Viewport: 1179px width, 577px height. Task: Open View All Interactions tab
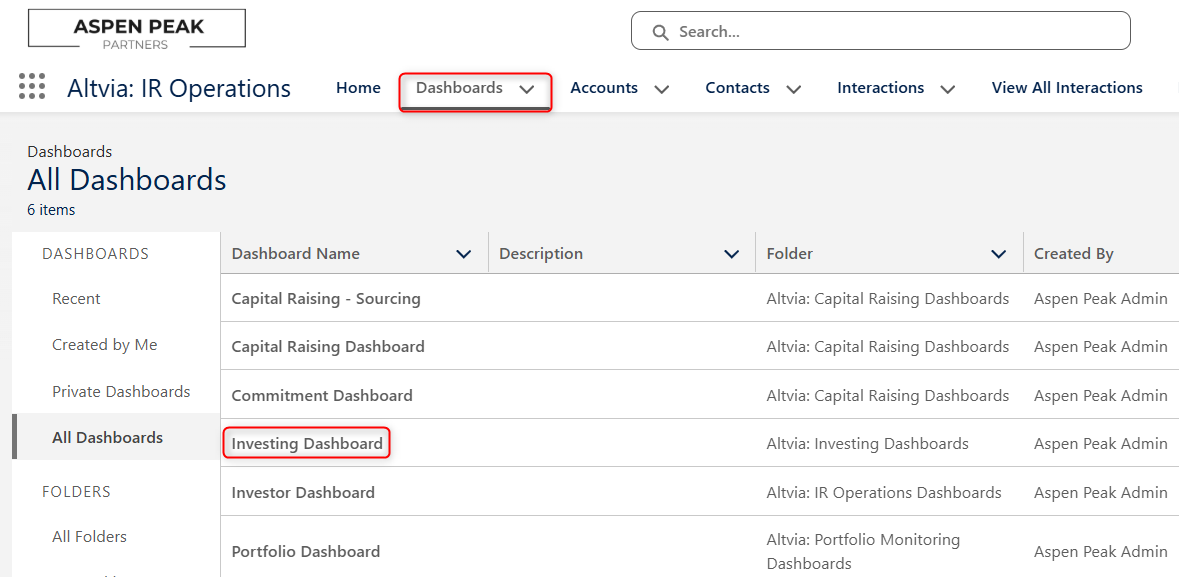1067,88
